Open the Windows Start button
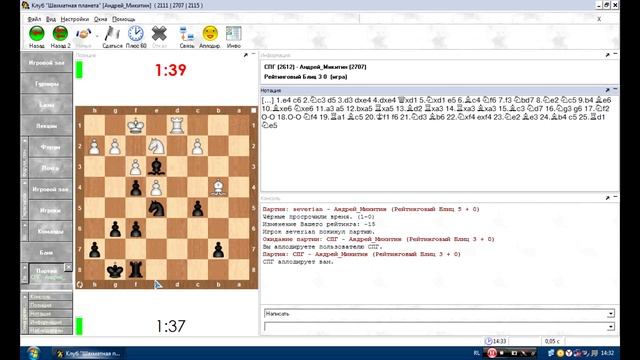The height and width of the screenshot is (360, 640). click(33, 353)
